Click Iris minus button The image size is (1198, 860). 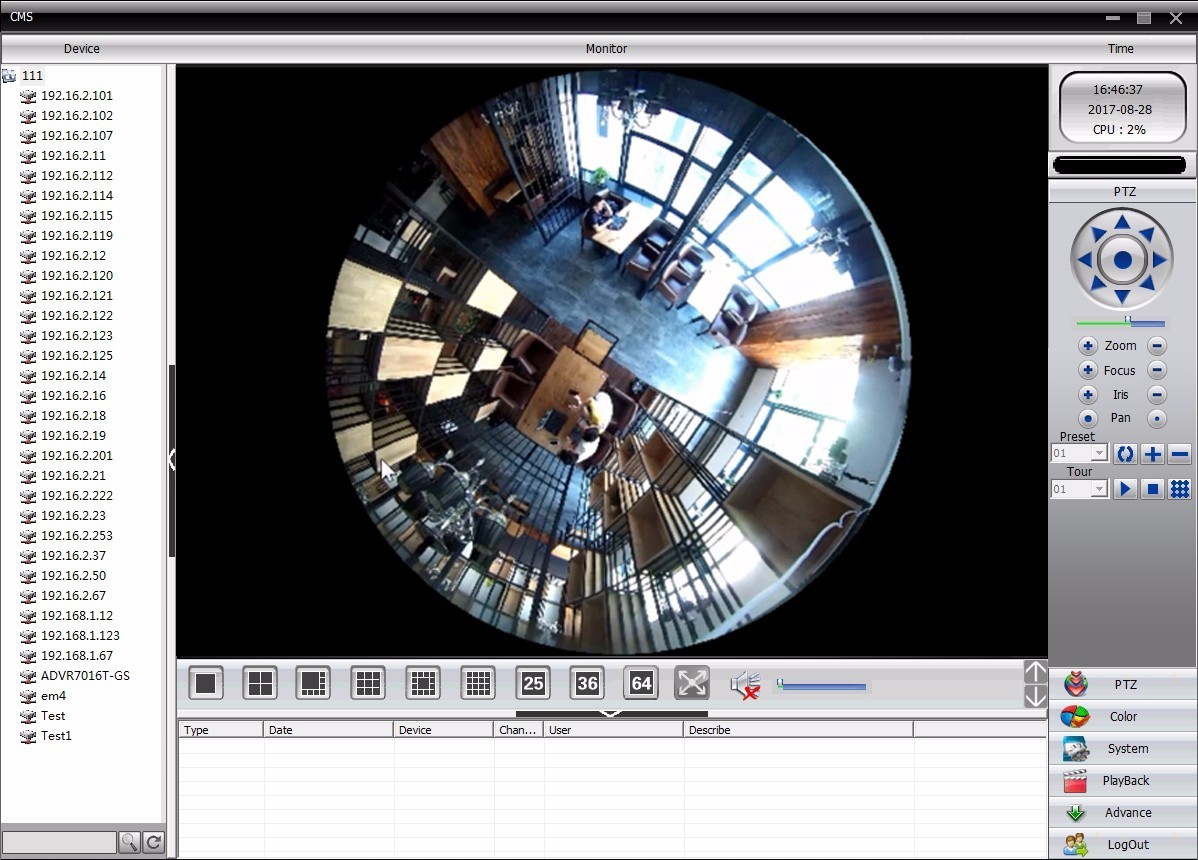click(1157, 395)
